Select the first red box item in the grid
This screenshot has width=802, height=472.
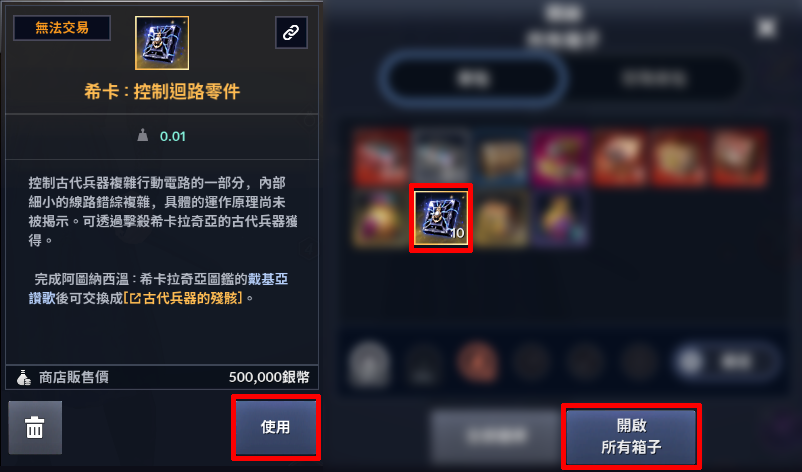click(x=381, y=158)
